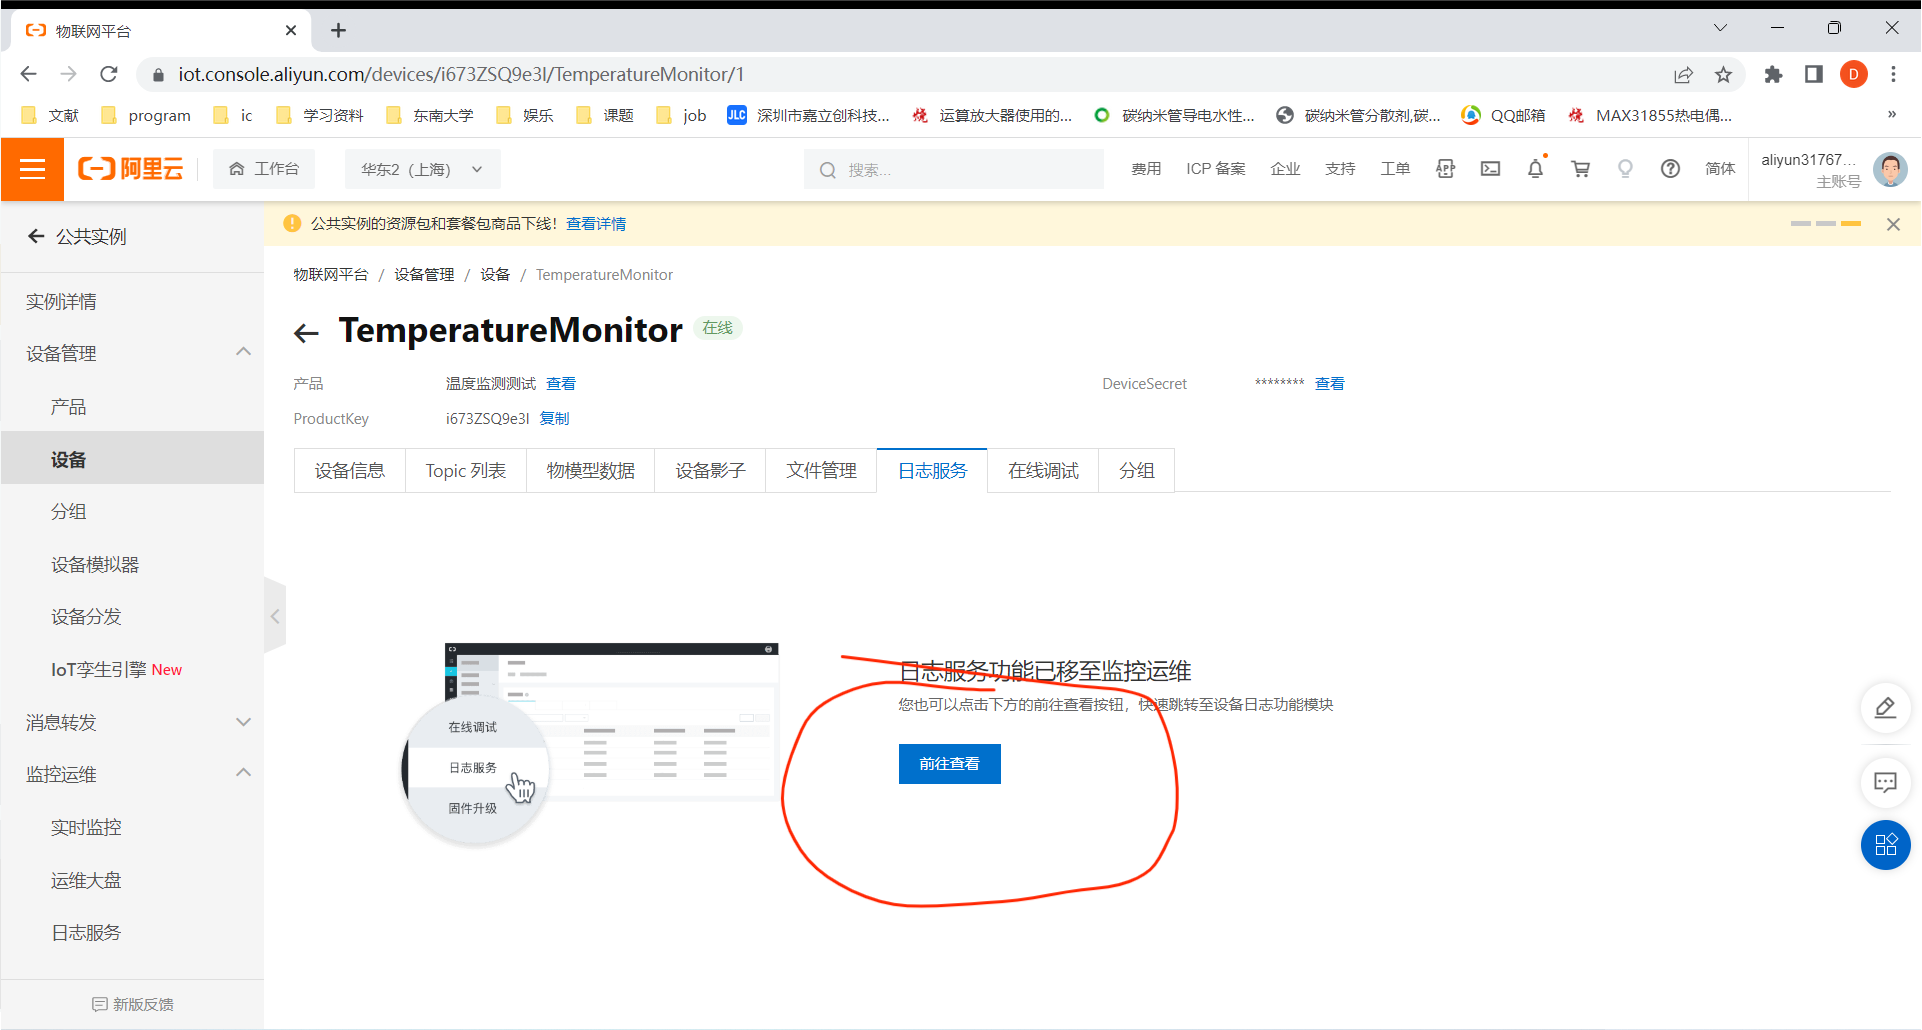Screen dimensions: 1922x1030
Task: Open the 企业 menu
Action: (1285, 169)
